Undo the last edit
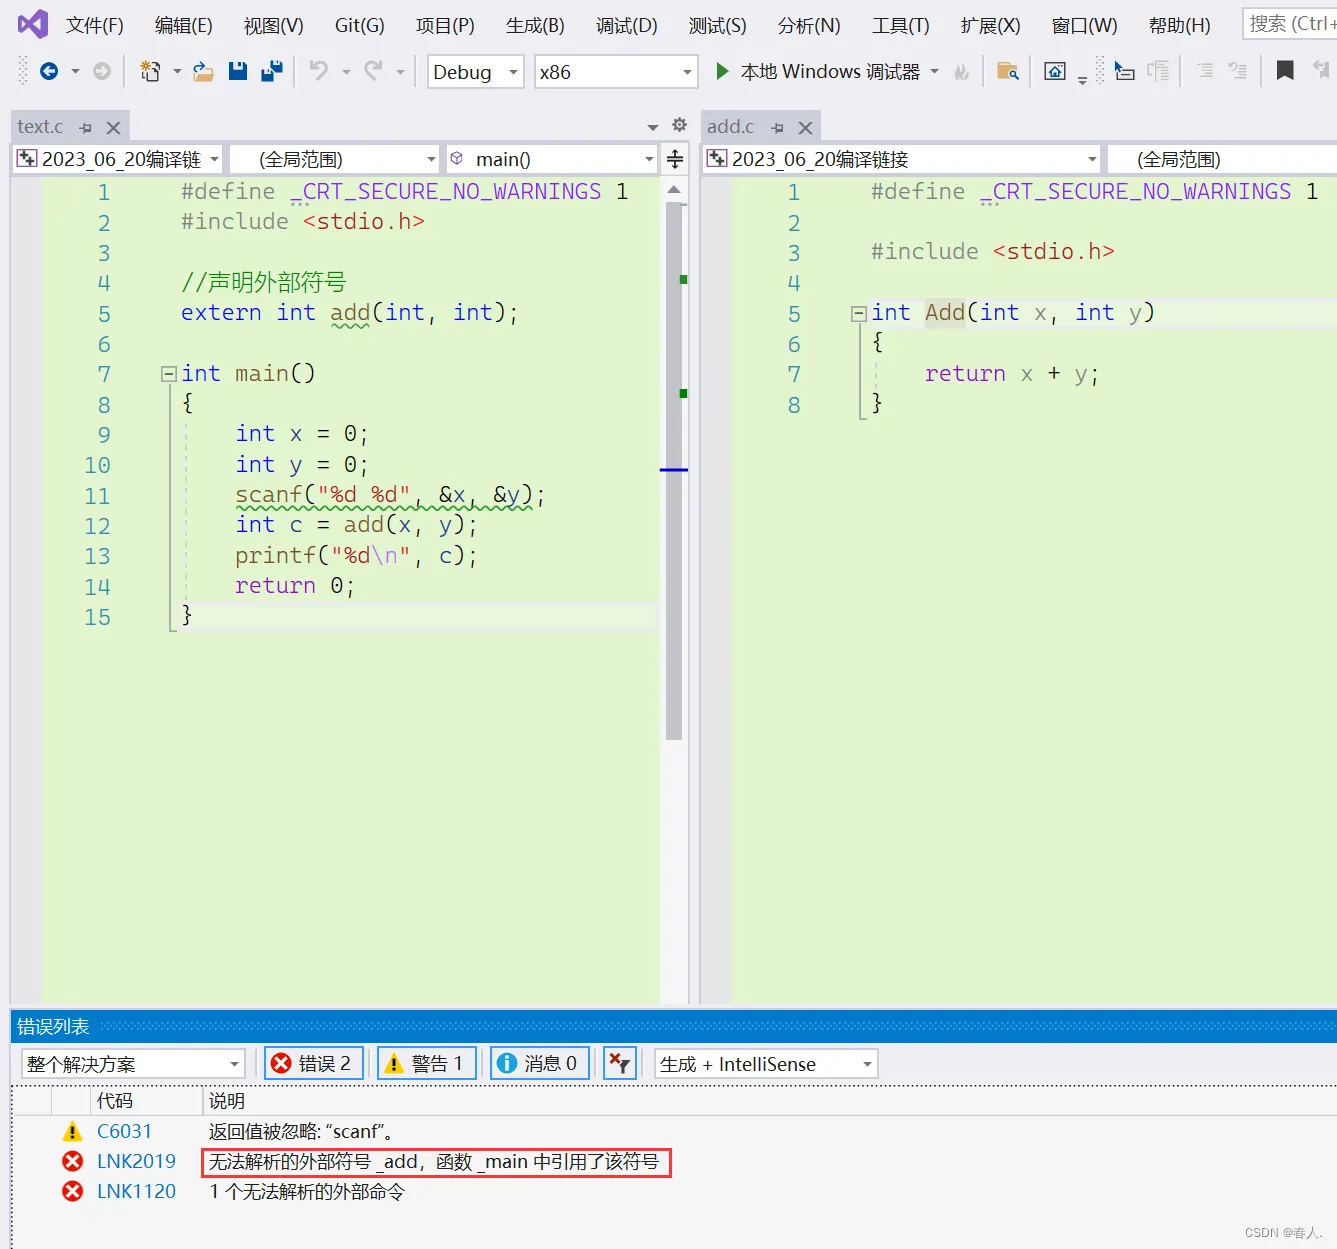 tap(319, 71)
